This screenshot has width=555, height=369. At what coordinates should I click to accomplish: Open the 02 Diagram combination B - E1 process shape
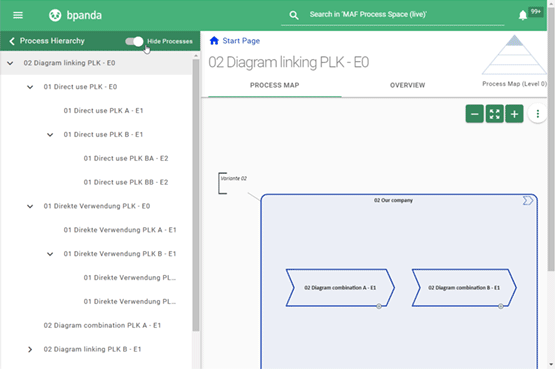pyautogui.click(x=464, y=288)
